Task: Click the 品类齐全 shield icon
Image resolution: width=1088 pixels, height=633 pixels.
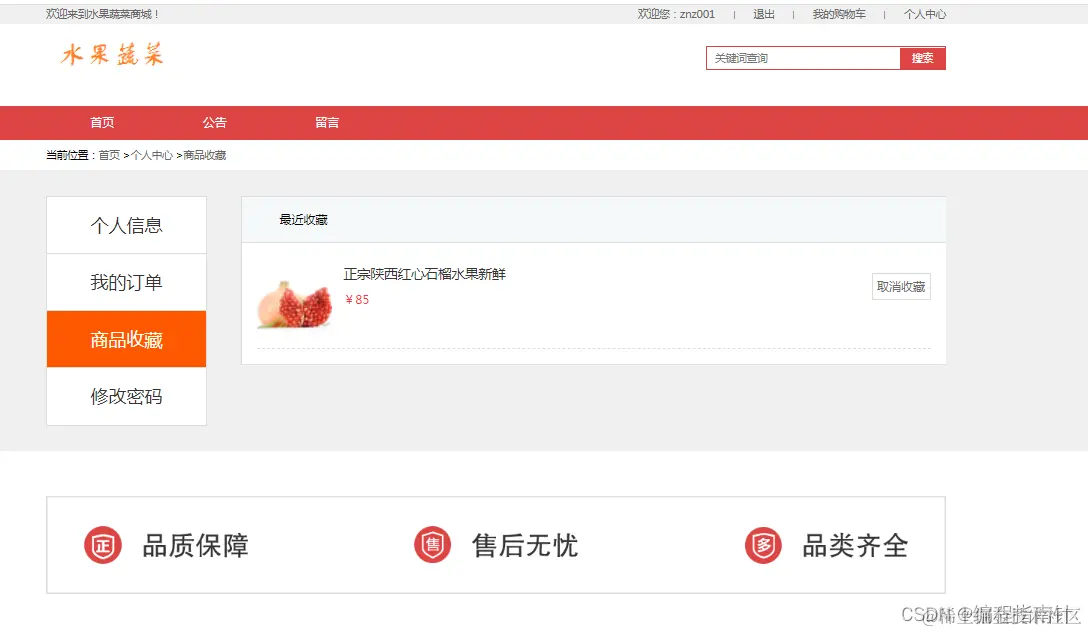Action: pyautogui.click(x=763, y=545)
